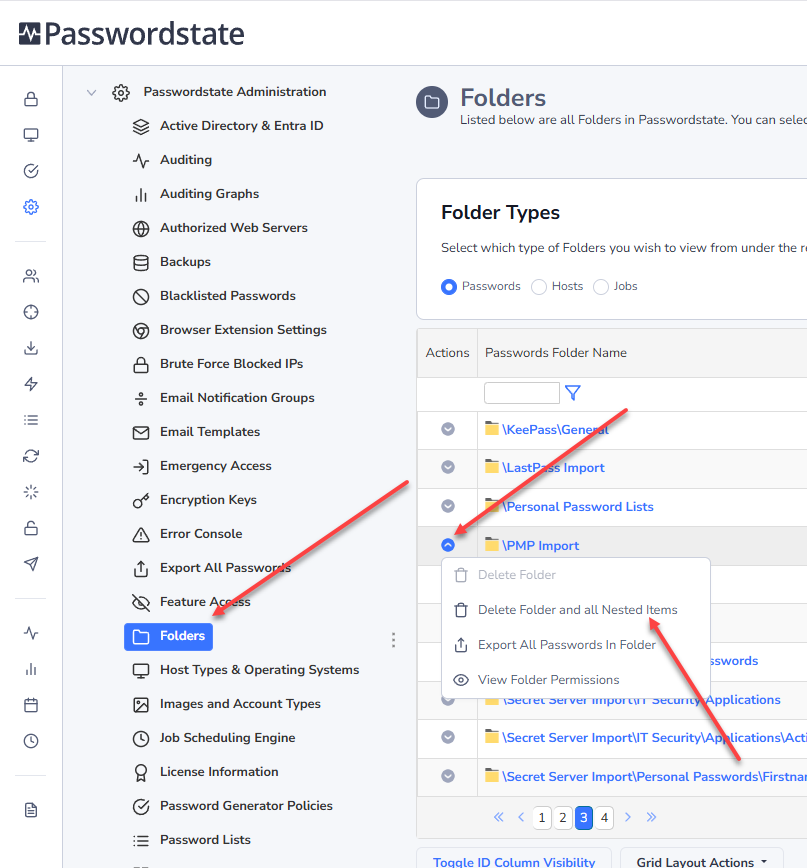The image size is (807, 868).
Task: Open the \PMP Import folder link
Action: coord(540,546)
